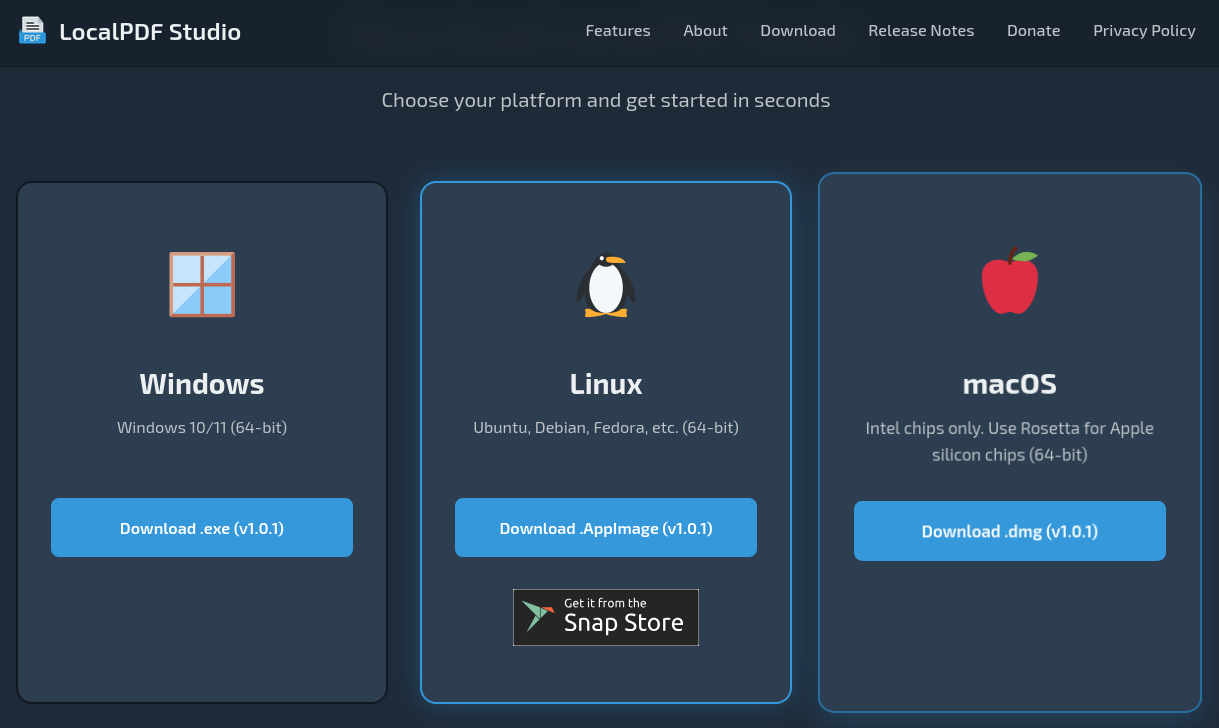Download the macOS .dmg installer
Screen dimensions: 1219x728
click(1009, 531)
